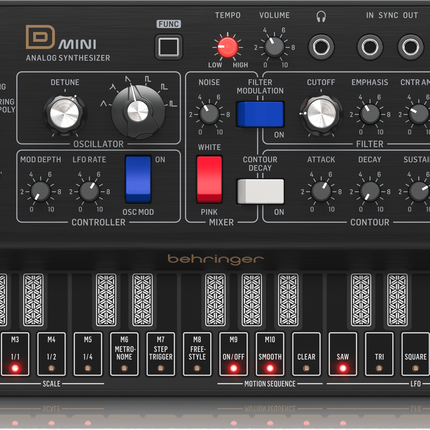Click the ANALOG SYNTHESIZER label
430x430 pixels.
pyautogui.click(x=68, y=58)
